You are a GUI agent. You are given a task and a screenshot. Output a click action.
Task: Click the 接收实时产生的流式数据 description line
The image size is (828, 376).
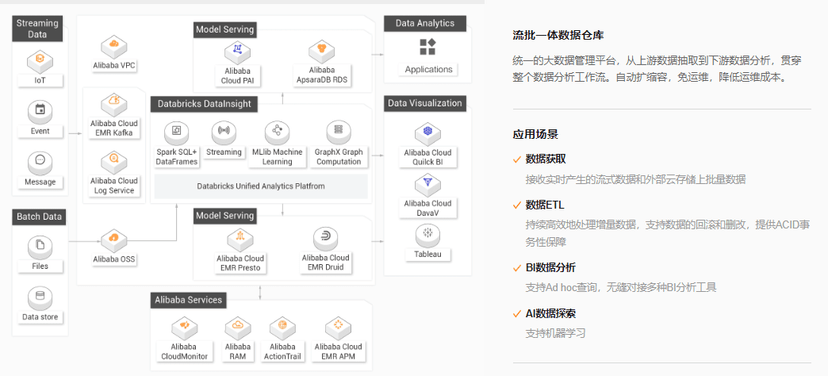point(635,180)
